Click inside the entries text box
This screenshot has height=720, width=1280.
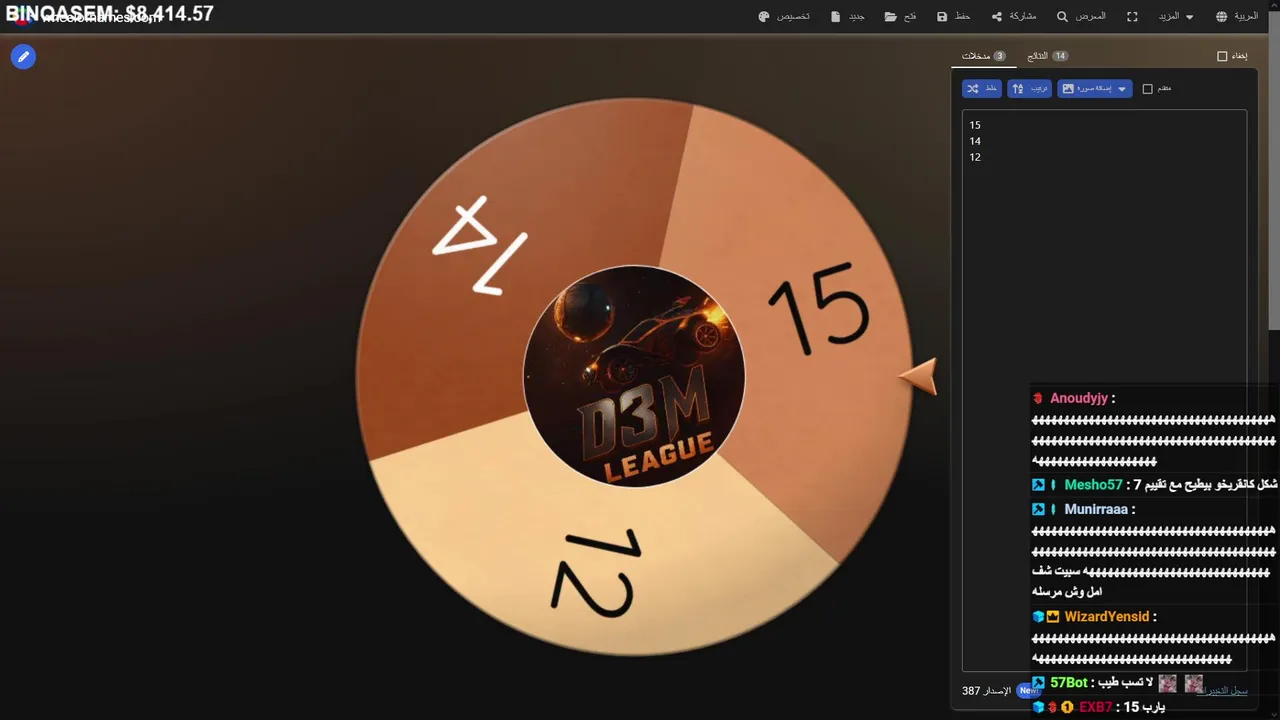pos(1104,390)
